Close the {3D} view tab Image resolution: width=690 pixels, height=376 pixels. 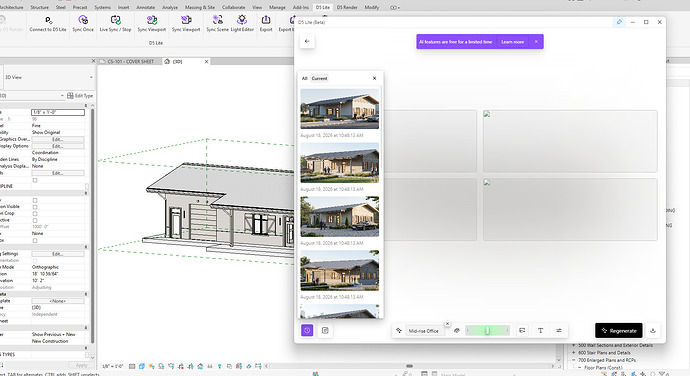click(206, 62)
